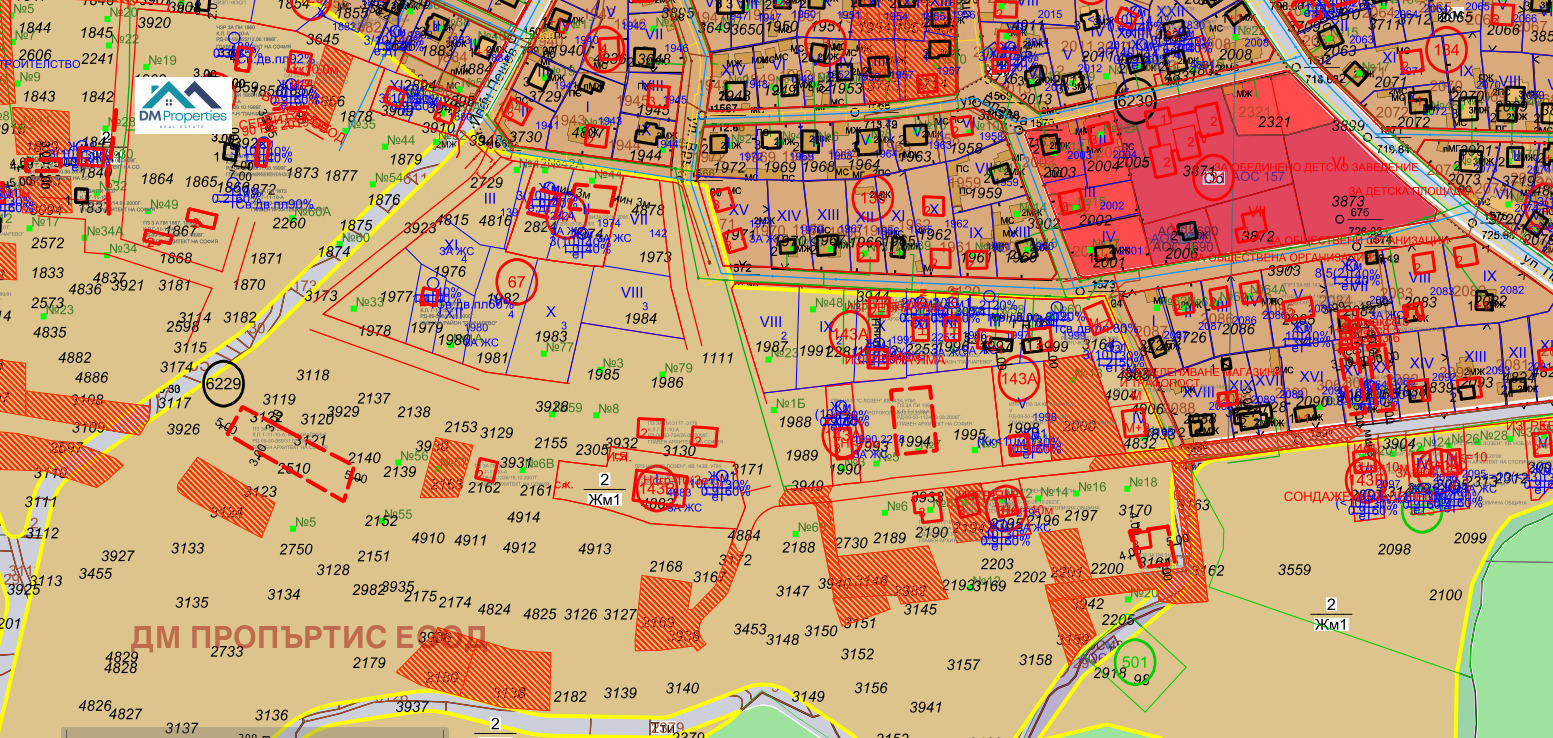Select the green circle marker 501
The image size is (1553, 738).
click(1134, 661)
